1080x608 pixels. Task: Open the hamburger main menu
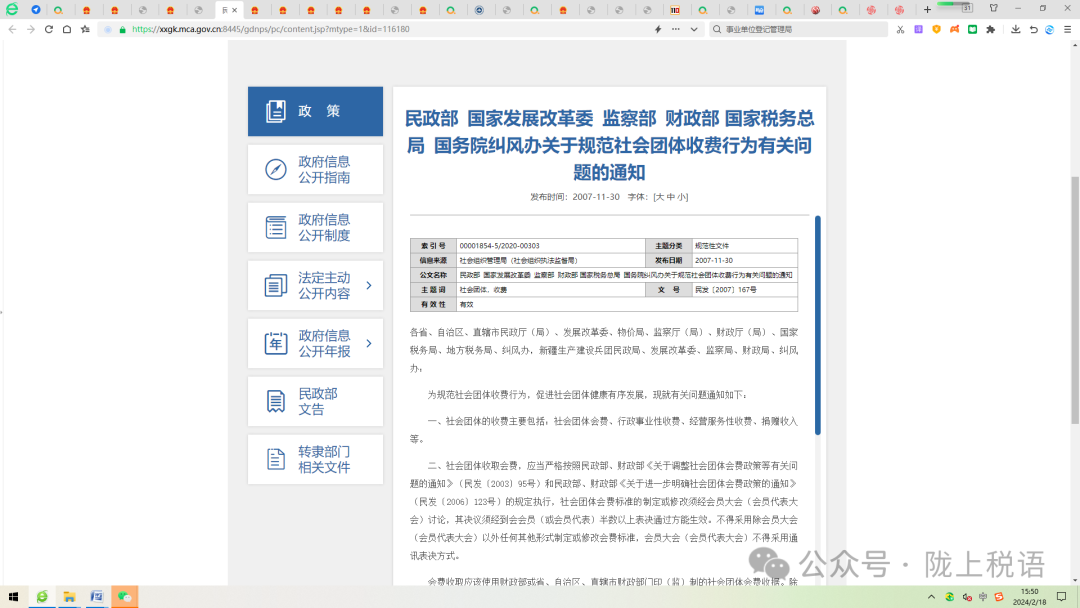click(x=1068, y=30)
